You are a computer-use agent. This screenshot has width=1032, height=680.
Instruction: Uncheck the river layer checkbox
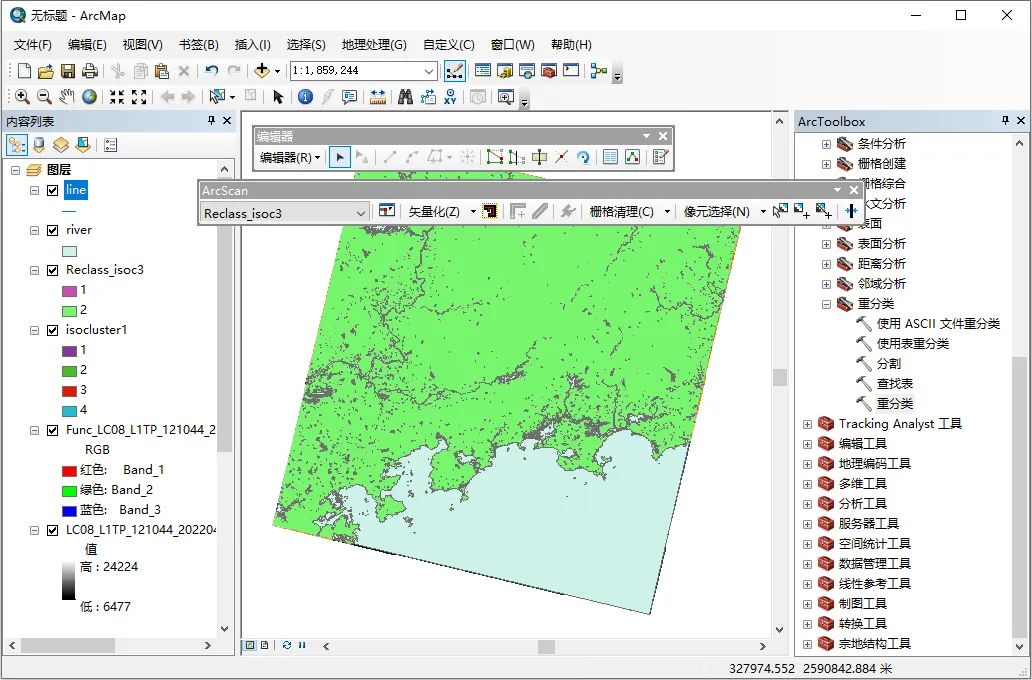[53, 230]
